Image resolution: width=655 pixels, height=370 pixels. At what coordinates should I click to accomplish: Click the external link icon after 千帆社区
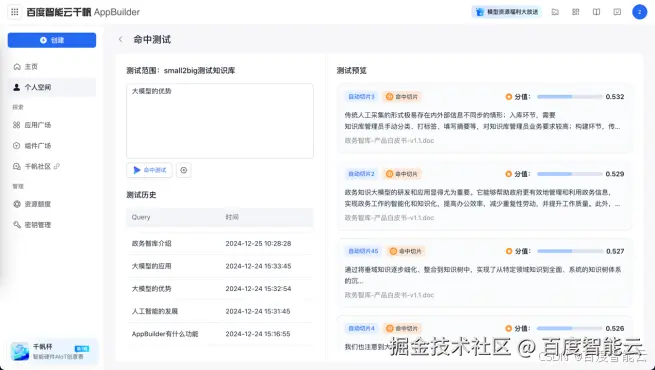57,166
